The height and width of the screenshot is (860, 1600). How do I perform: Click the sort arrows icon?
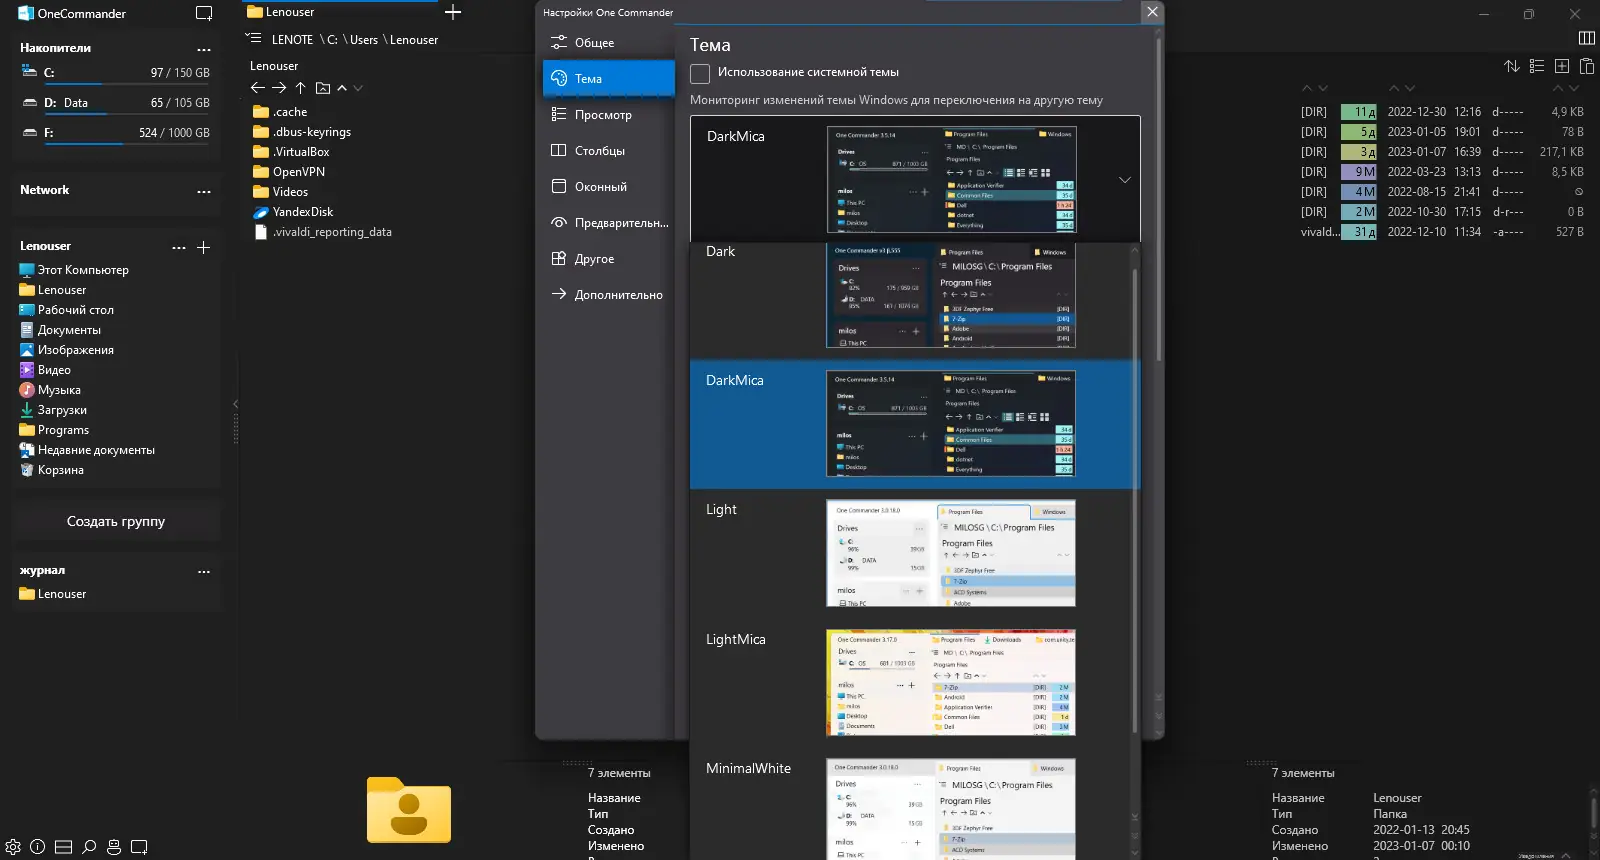pos(1512,66)
